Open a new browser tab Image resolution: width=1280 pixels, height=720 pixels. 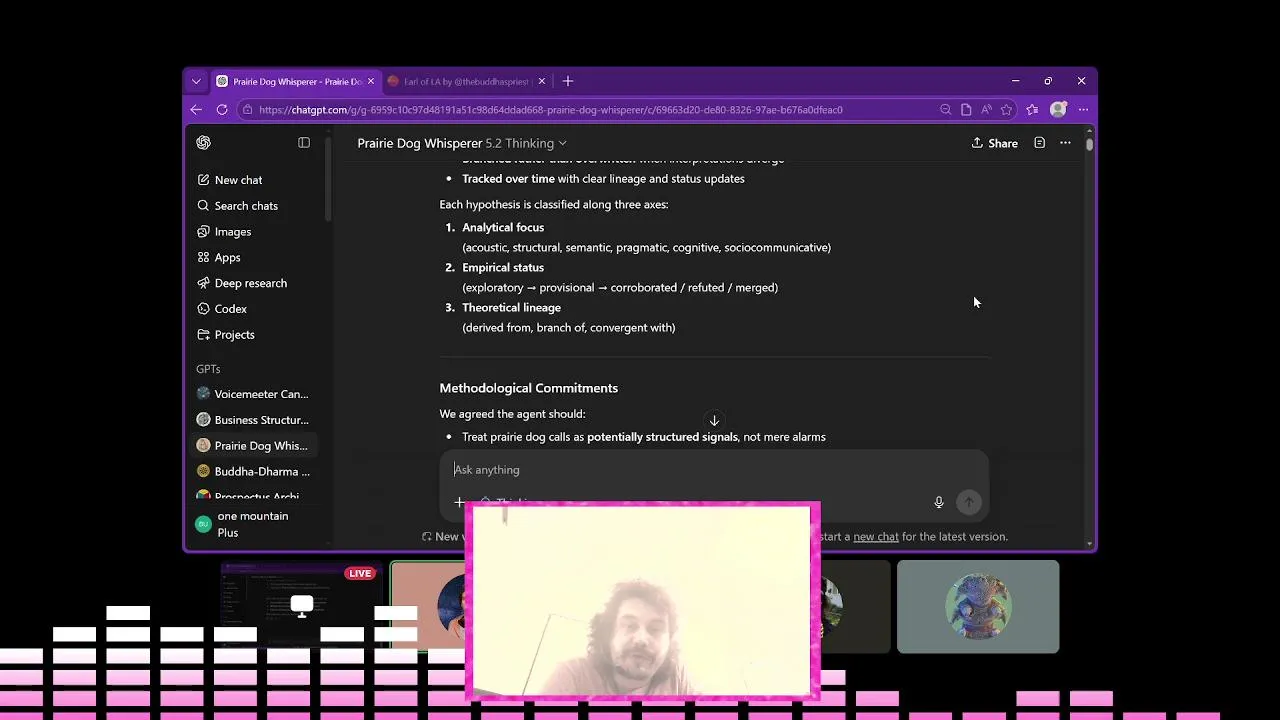(x=568, y=81)
